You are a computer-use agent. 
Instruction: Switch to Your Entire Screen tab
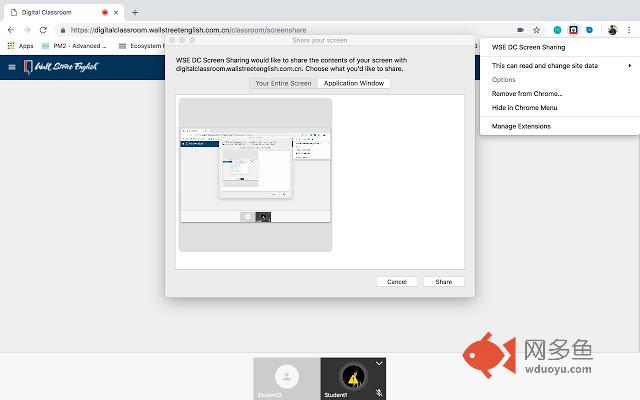[283, 83]
